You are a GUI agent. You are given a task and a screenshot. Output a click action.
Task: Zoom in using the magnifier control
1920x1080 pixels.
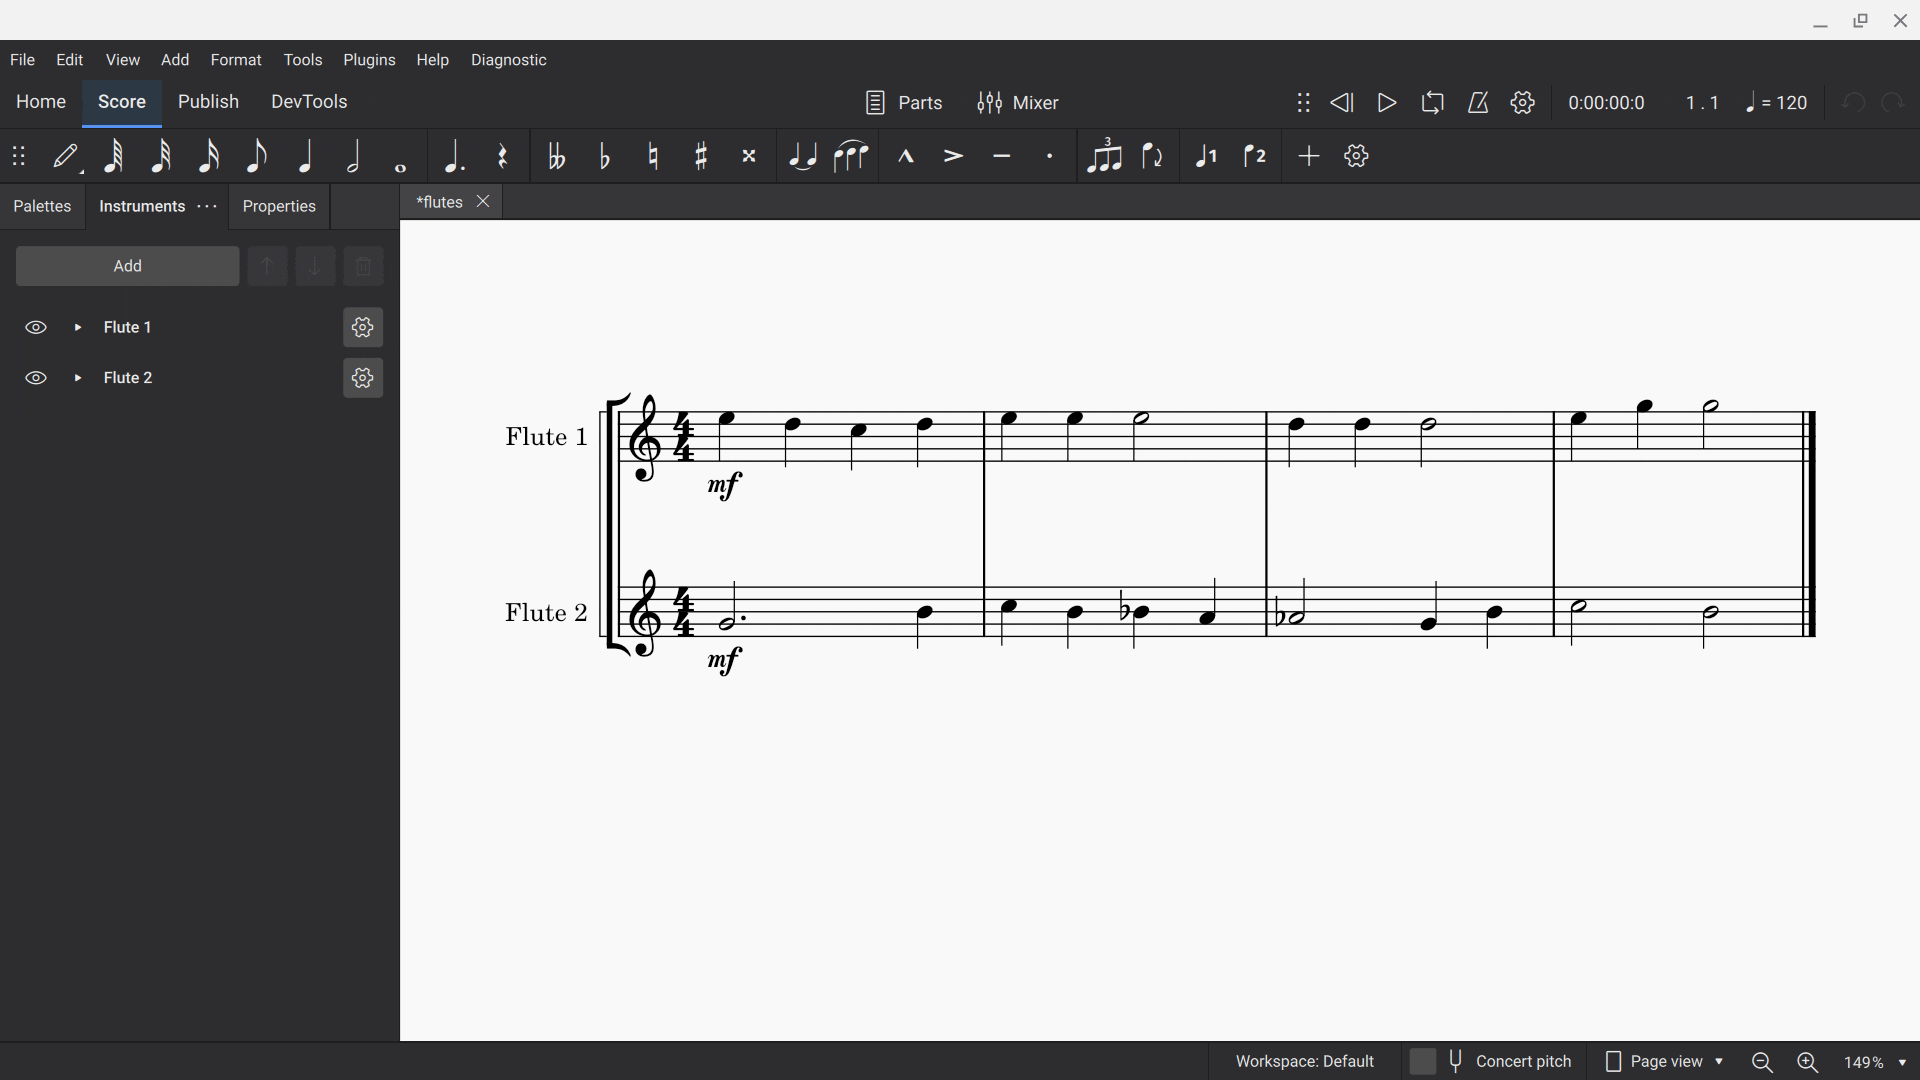[1808, 1063]
